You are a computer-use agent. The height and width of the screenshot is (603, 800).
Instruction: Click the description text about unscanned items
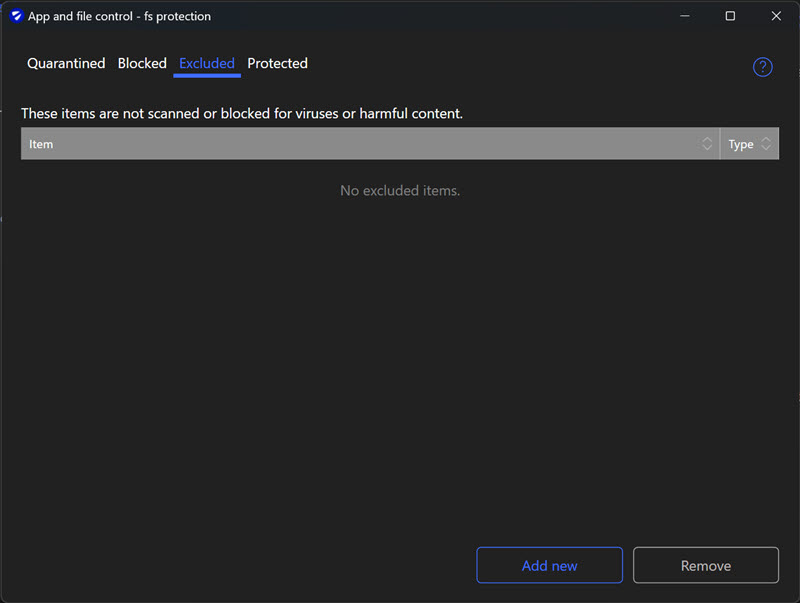242,113
